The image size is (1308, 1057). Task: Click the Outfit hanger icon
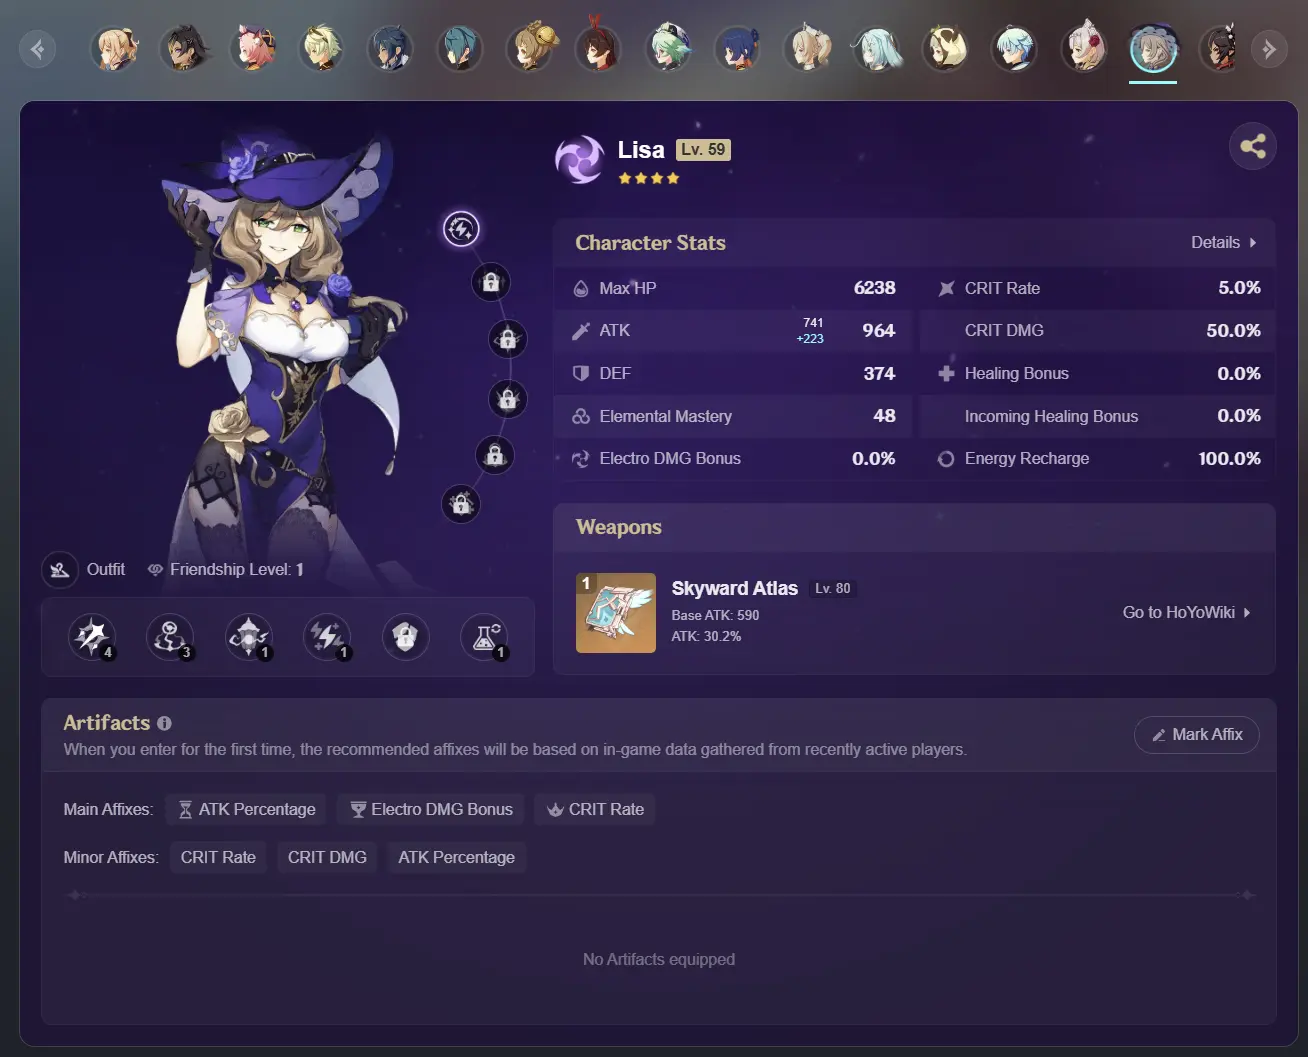click(60, 570)
